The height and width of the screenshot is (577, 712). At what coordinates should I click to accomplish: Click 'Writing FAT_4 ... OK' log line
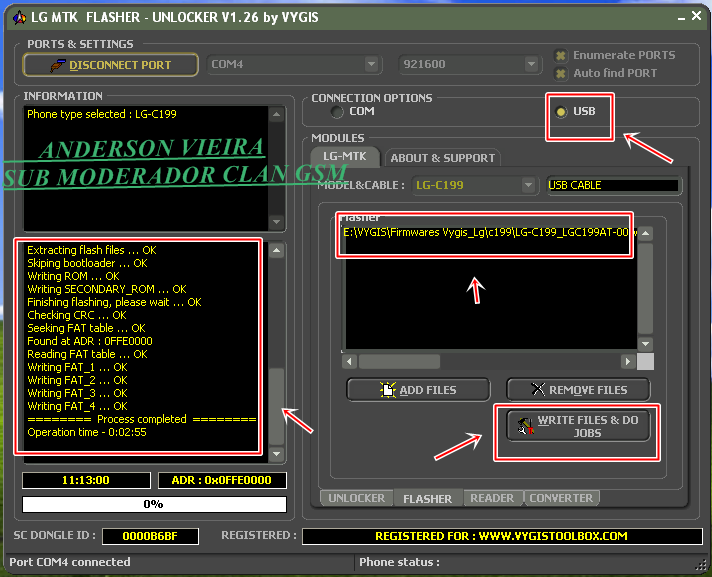tap(77, 406)
